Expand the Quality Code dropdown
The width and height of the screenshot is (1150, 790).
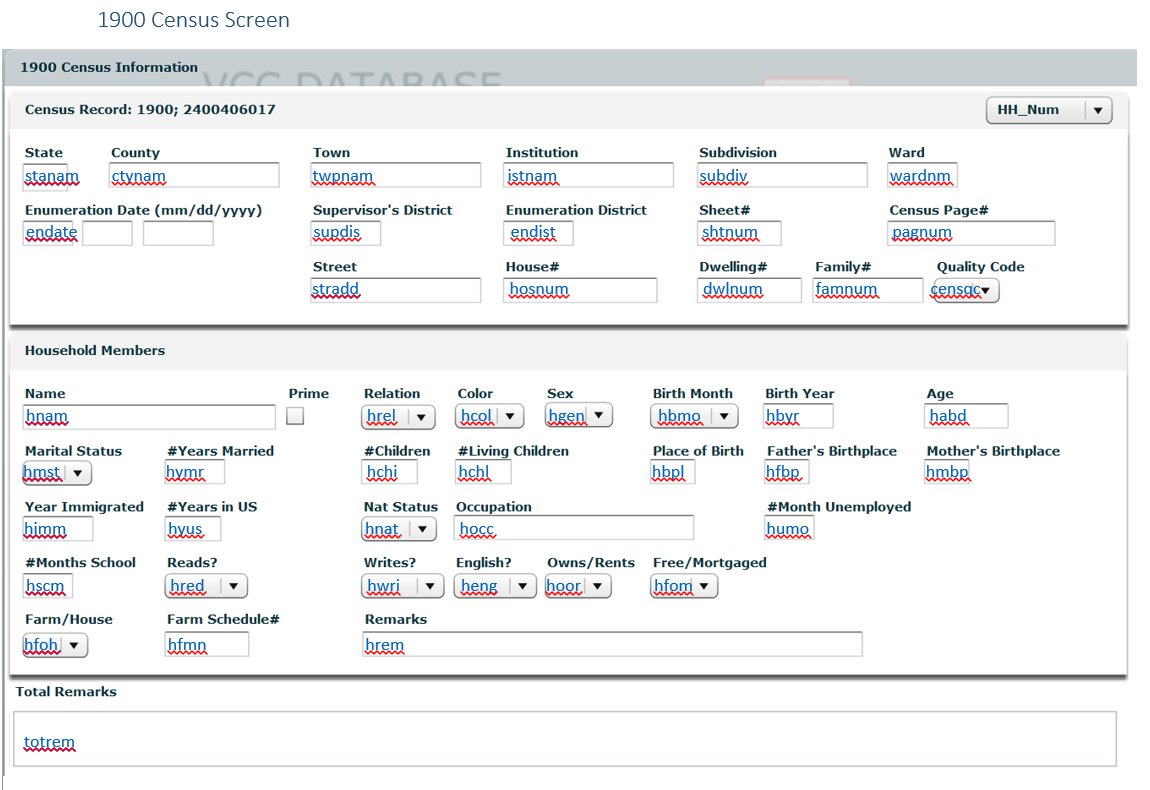click(966, 291)
